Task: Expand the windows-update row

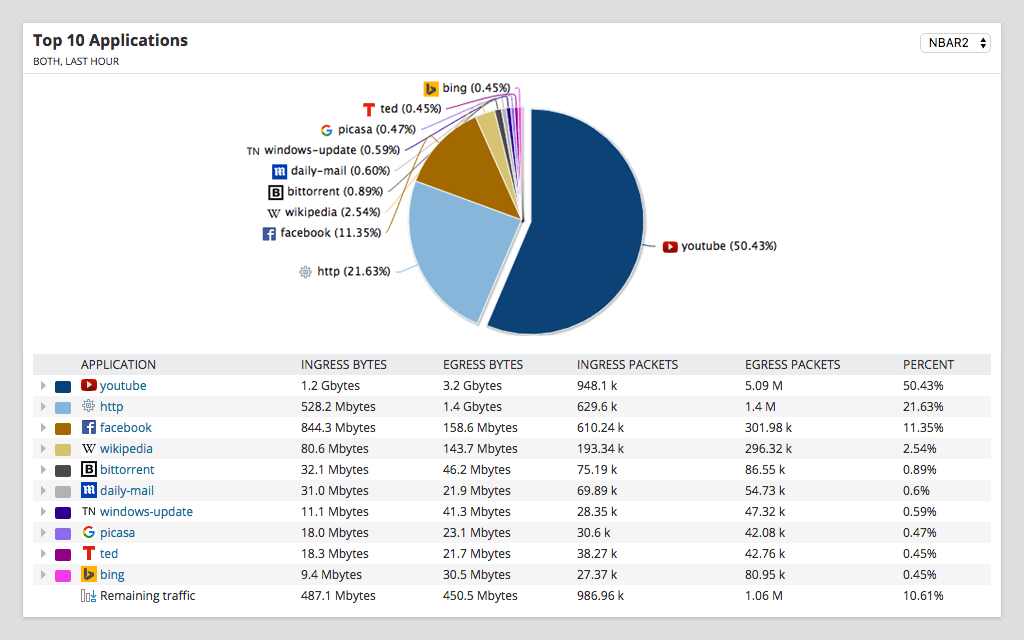Action: [42, 511]
